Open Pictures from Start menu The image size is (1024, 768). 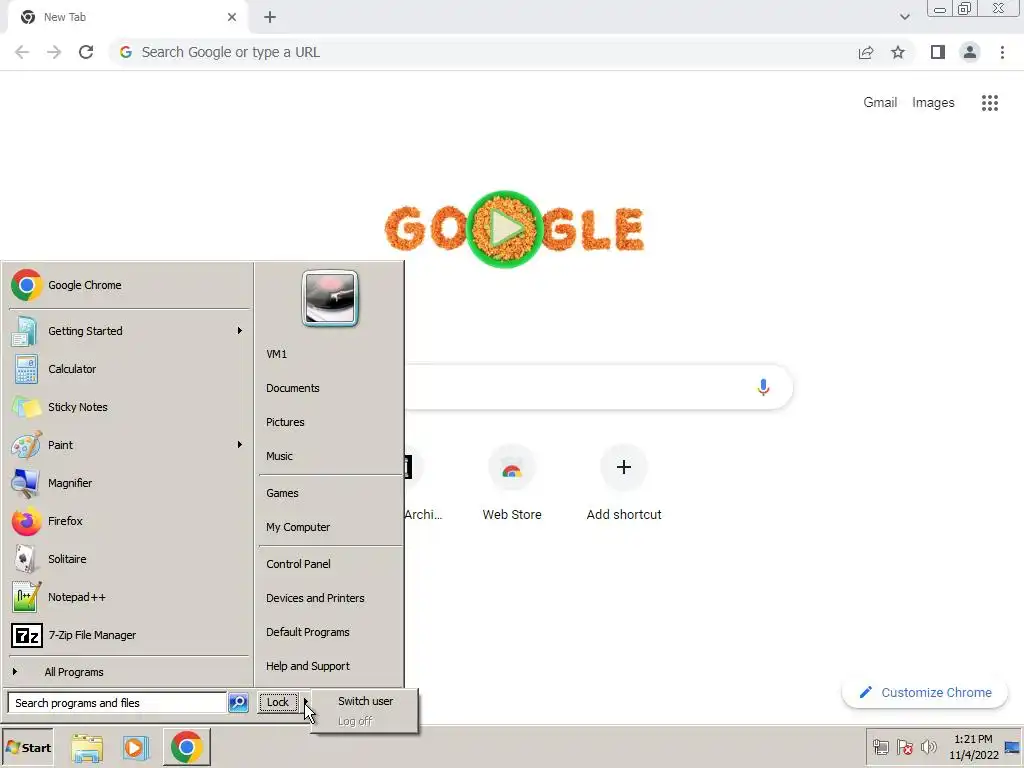330,422
